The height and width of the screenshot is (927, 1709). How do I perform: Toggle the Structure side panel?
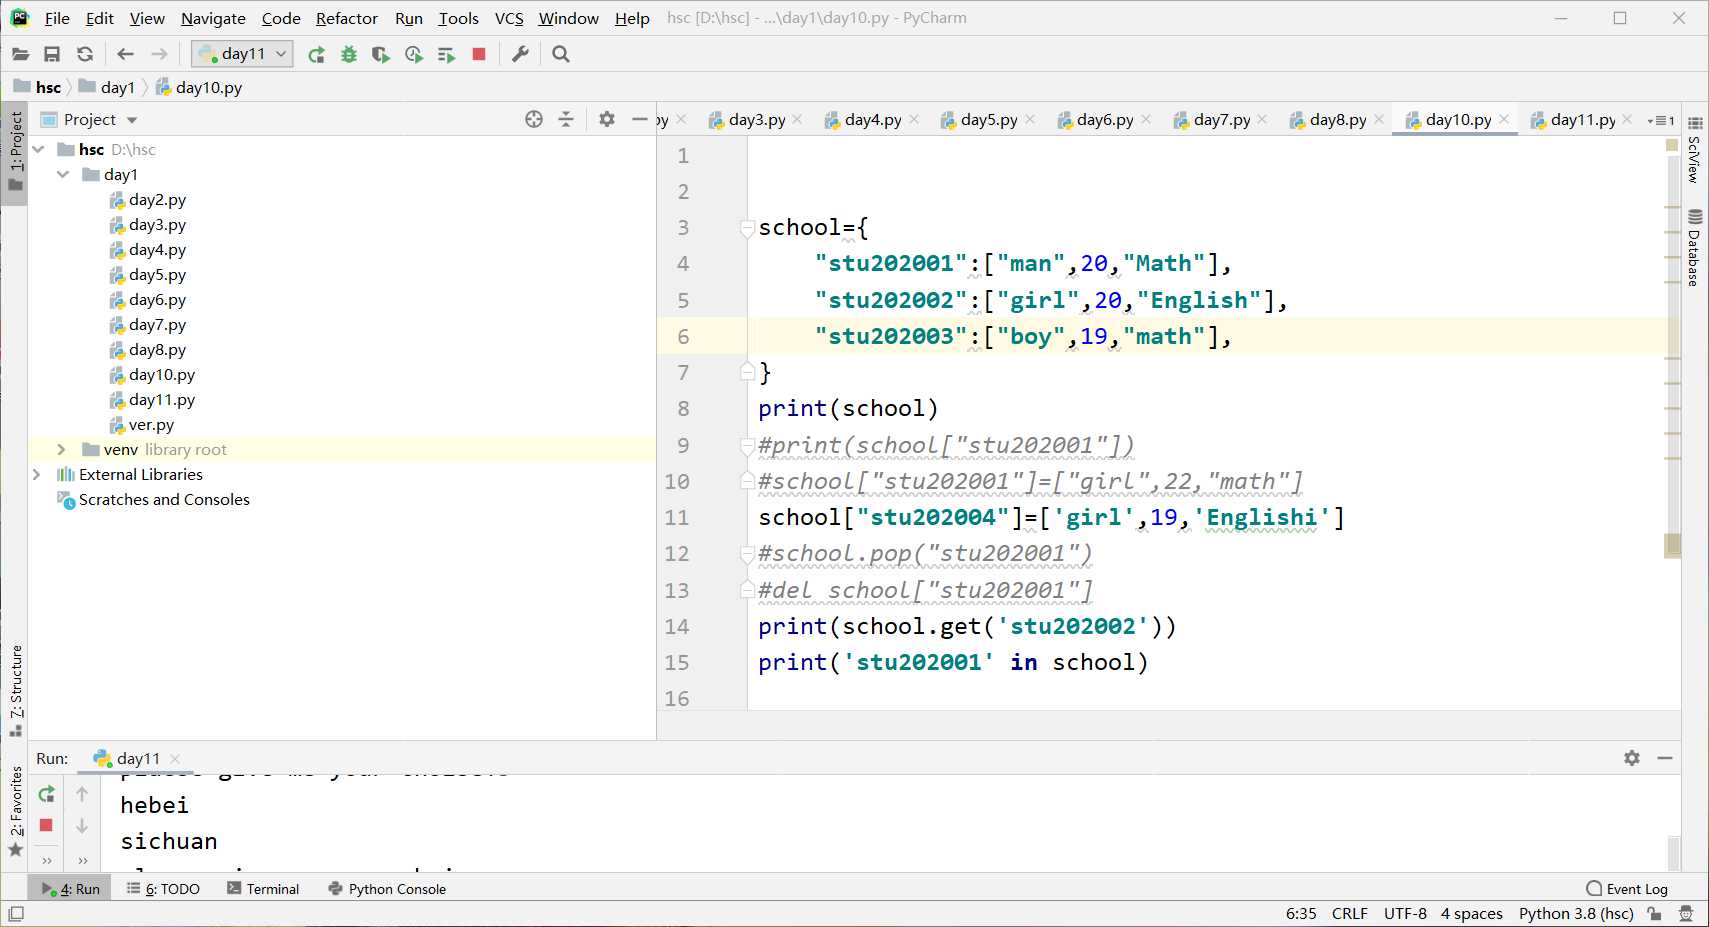click(15, 690)
